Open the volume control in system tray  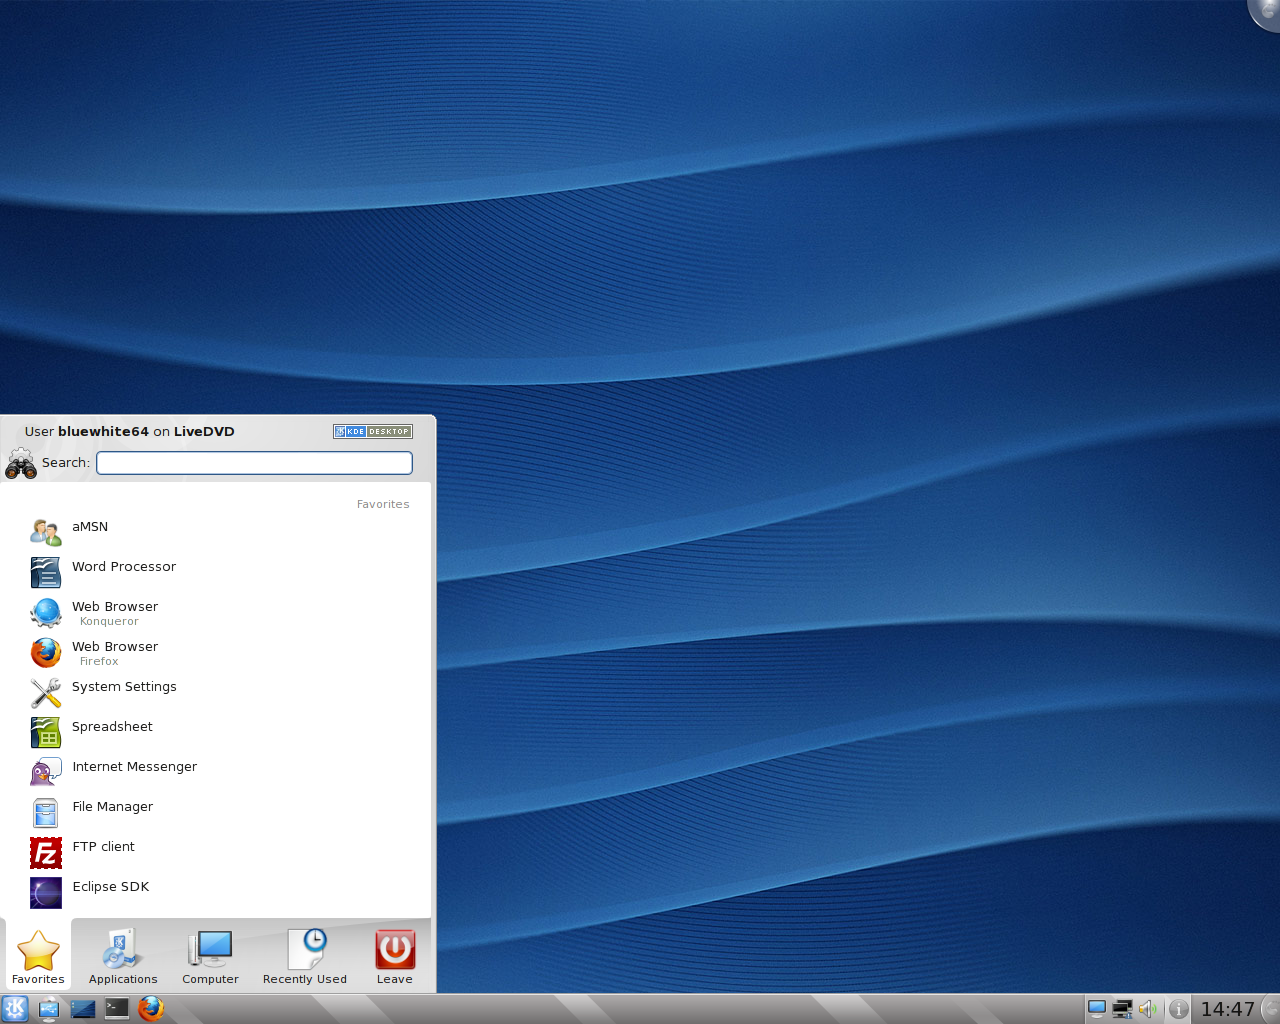pos(1148,1009)
